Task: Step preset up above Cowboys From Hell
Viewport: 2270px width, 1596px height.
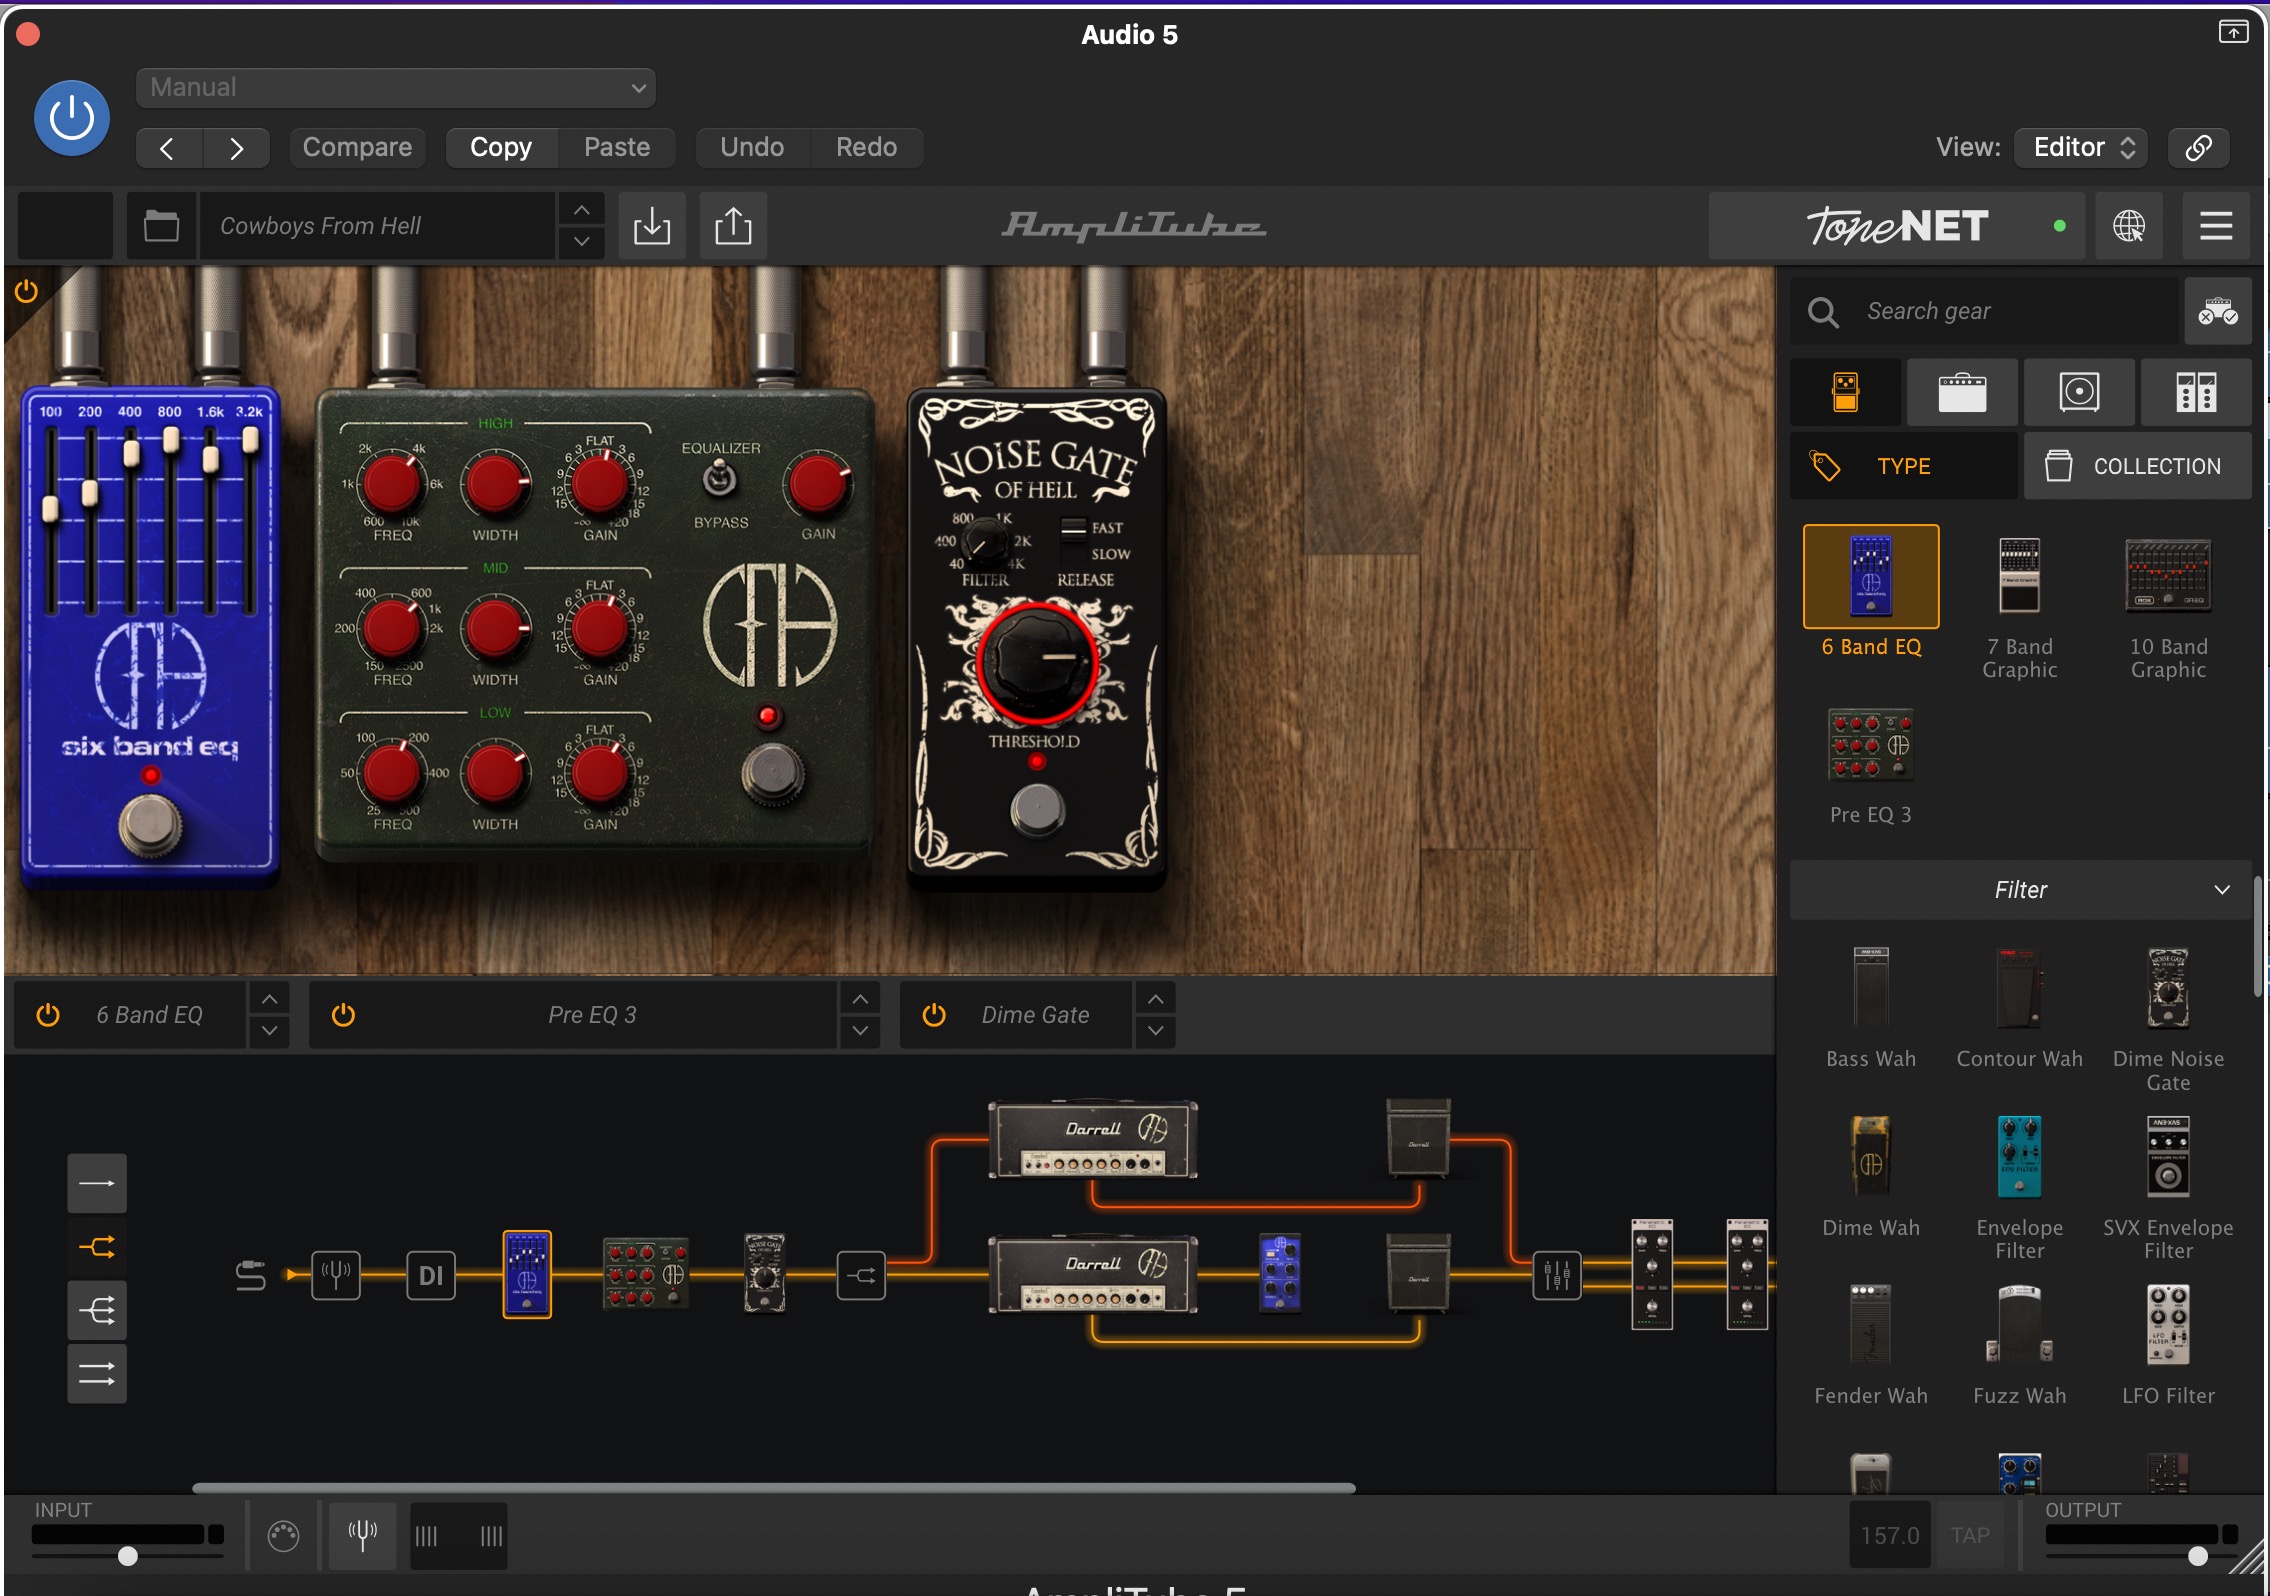Action: coord(581,210)
